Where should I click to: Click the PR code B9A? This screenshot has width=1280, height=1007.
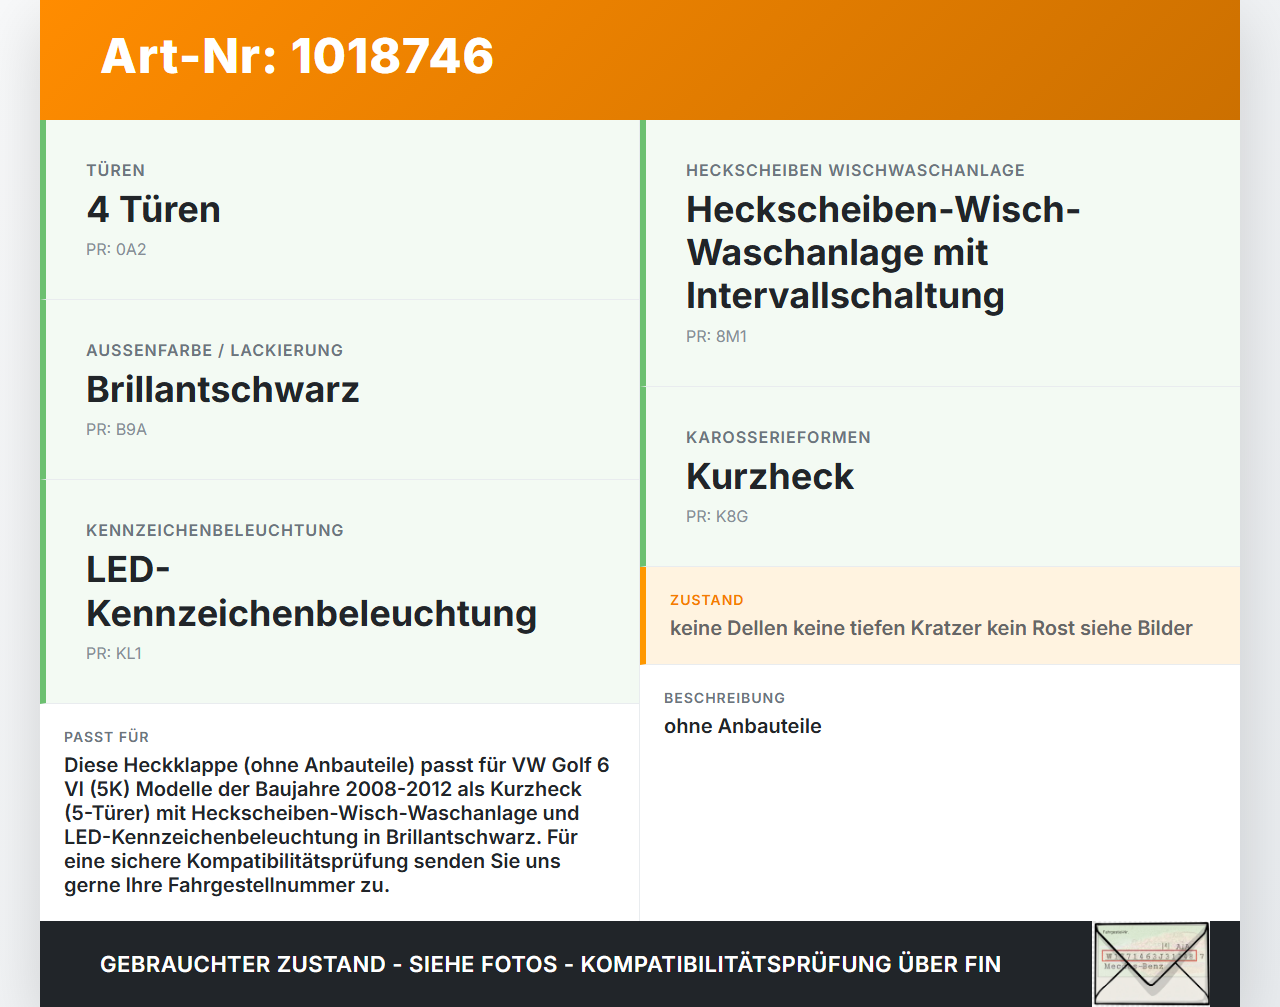116,429
